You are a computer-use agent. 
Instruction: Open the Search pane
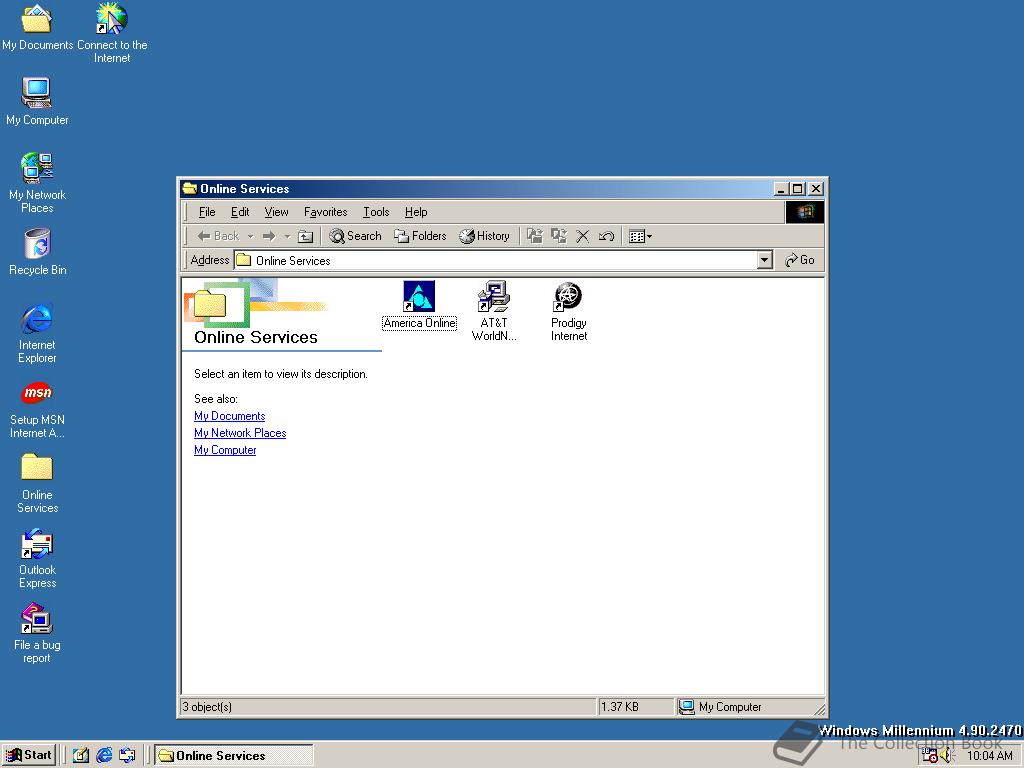pyautogui.click(x=355, y=236)
